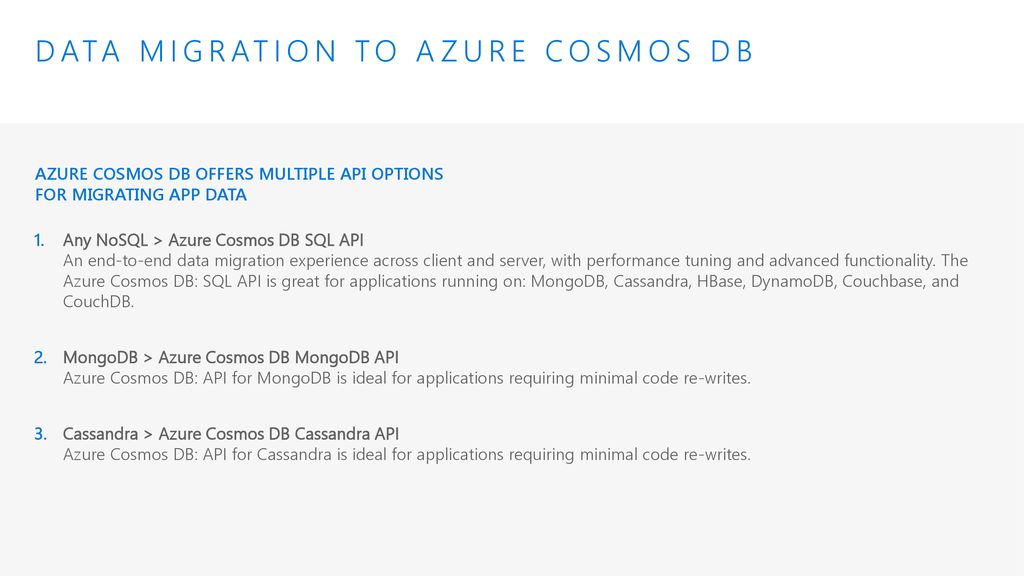Select the subheading 'Azure Cosmos DB offers multiple API options'
Screen dimensions: 1024x576
(x=239, y=174)
